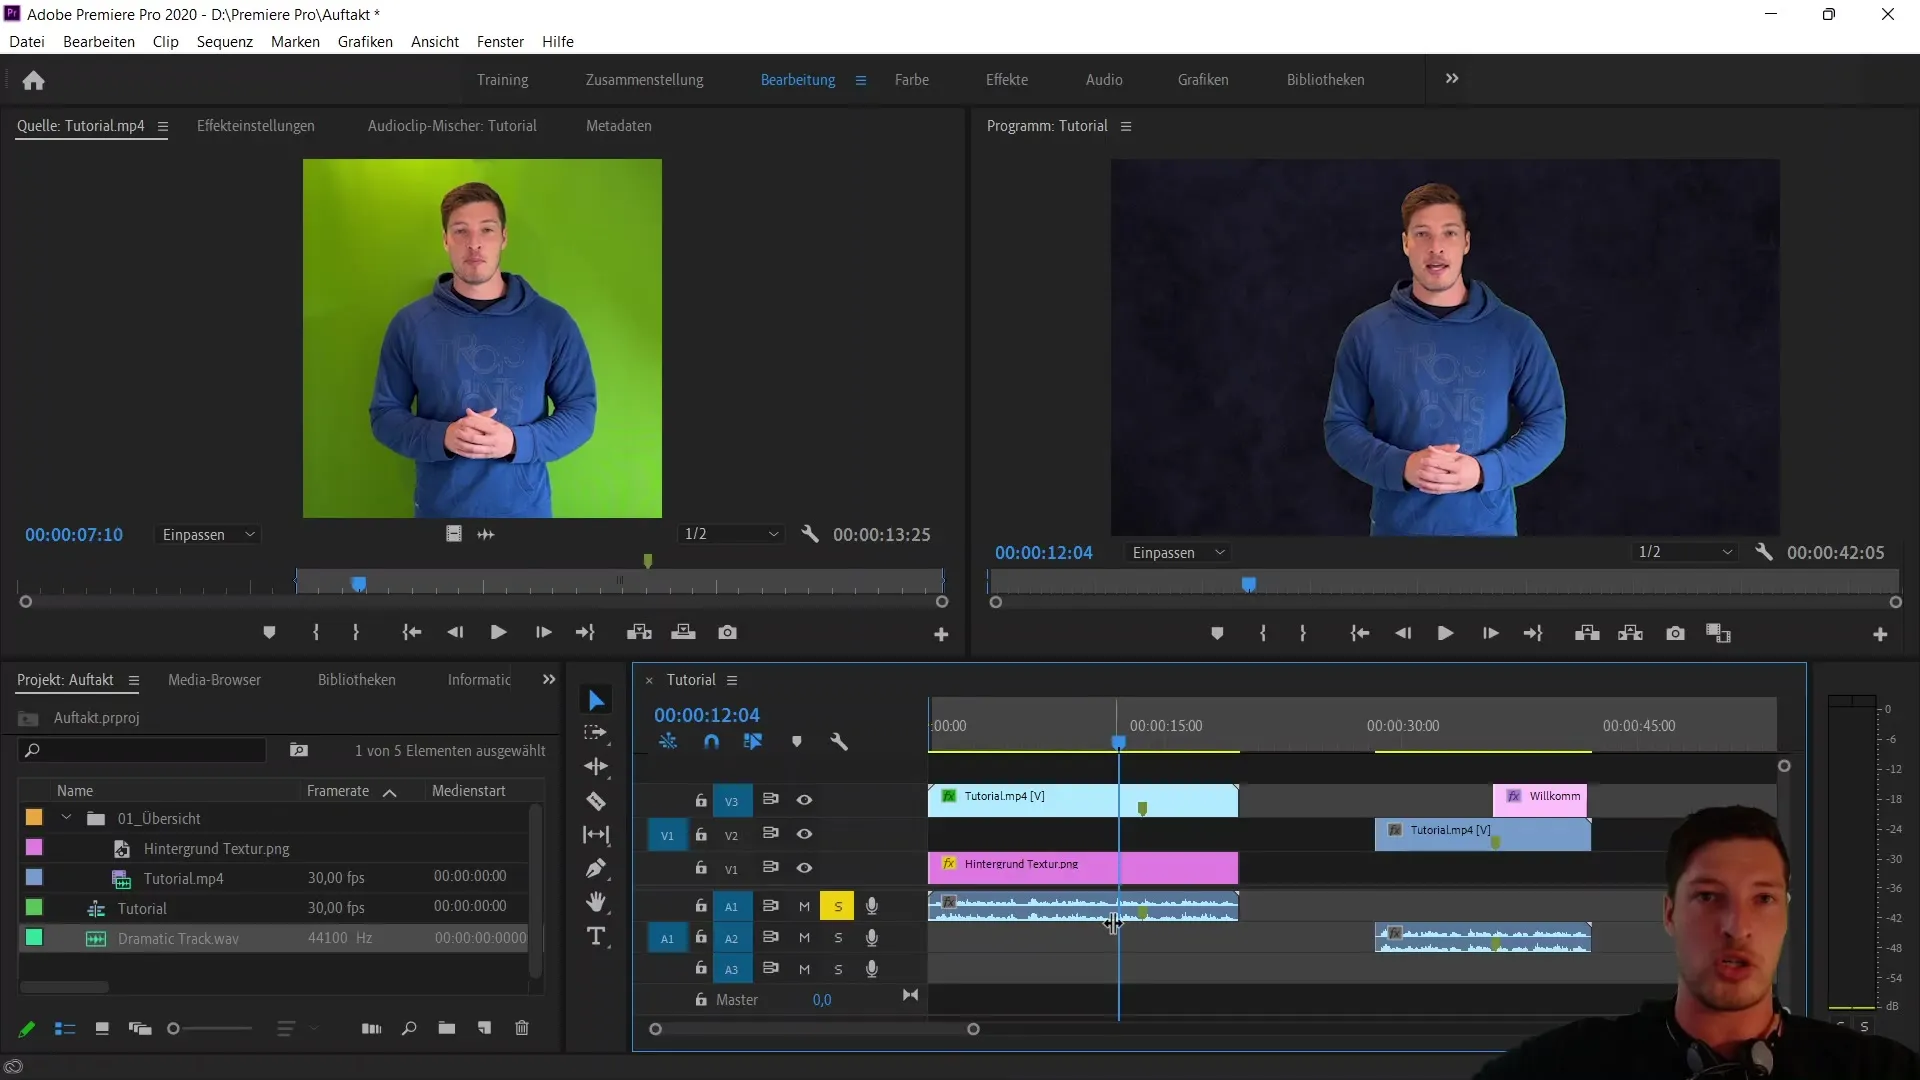
Task: Create new bin in Project panel
Action: (x=447, y=1029)
